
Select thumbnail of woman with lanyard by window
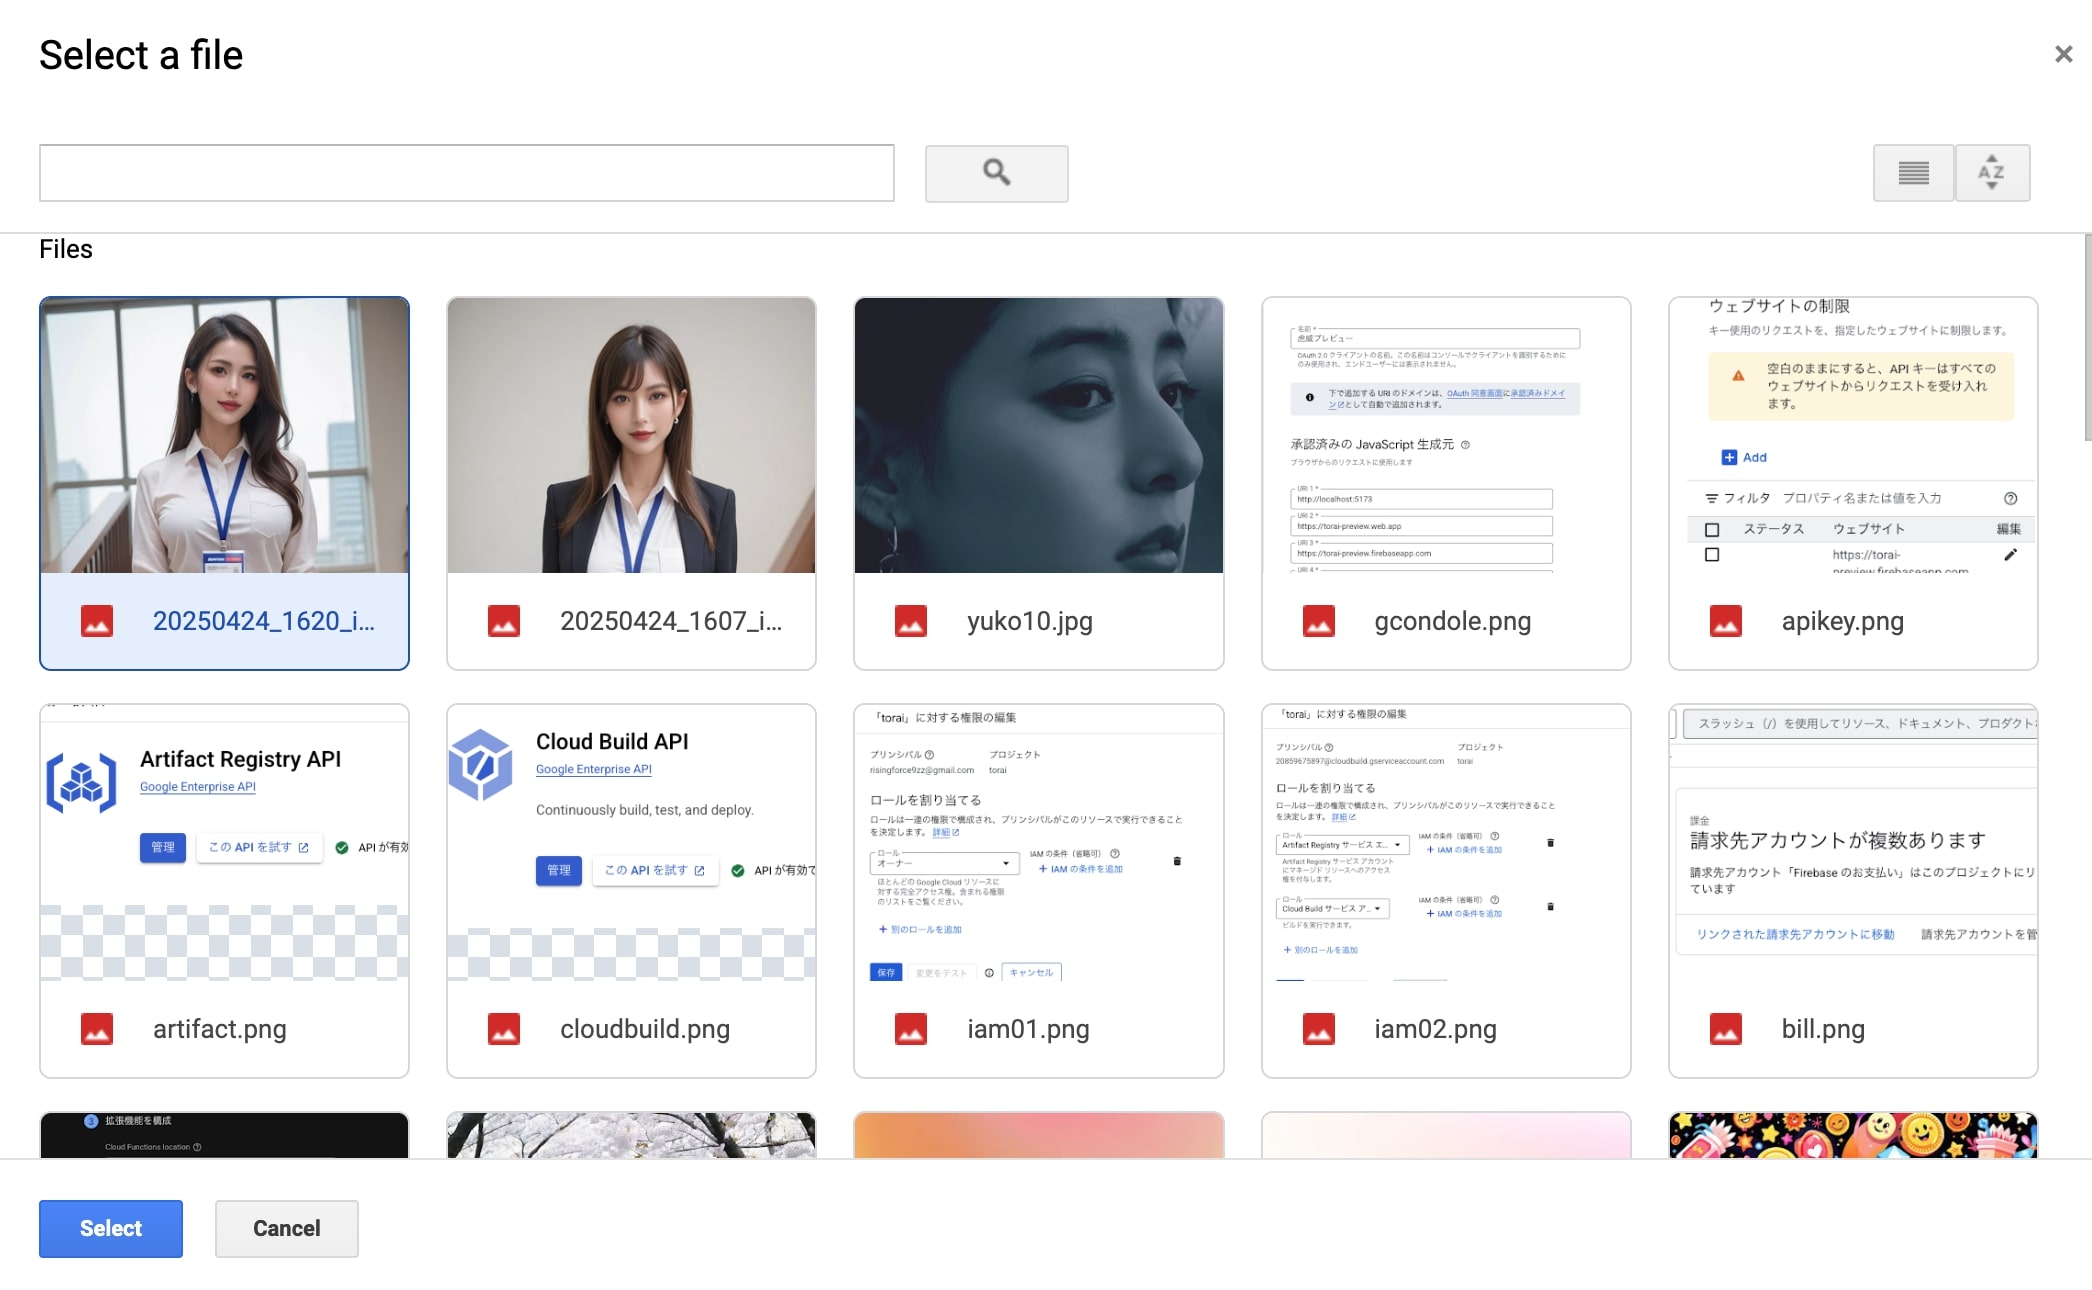(224, 435)
